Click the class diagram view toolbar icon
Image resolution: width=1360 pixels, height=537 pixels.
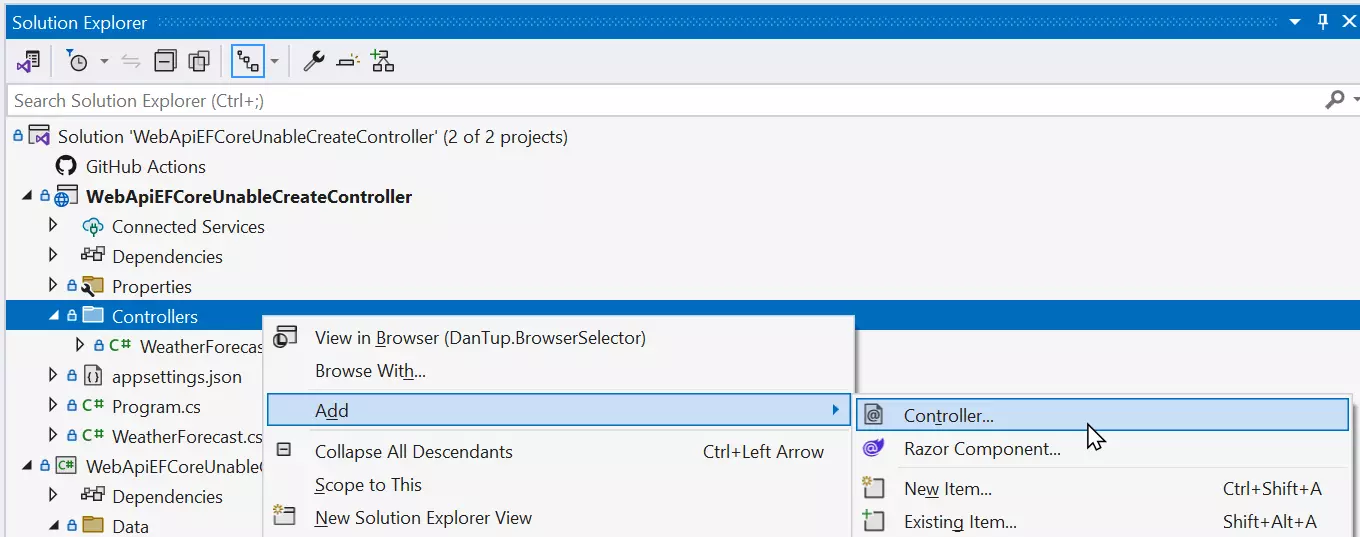coord(382,61)
